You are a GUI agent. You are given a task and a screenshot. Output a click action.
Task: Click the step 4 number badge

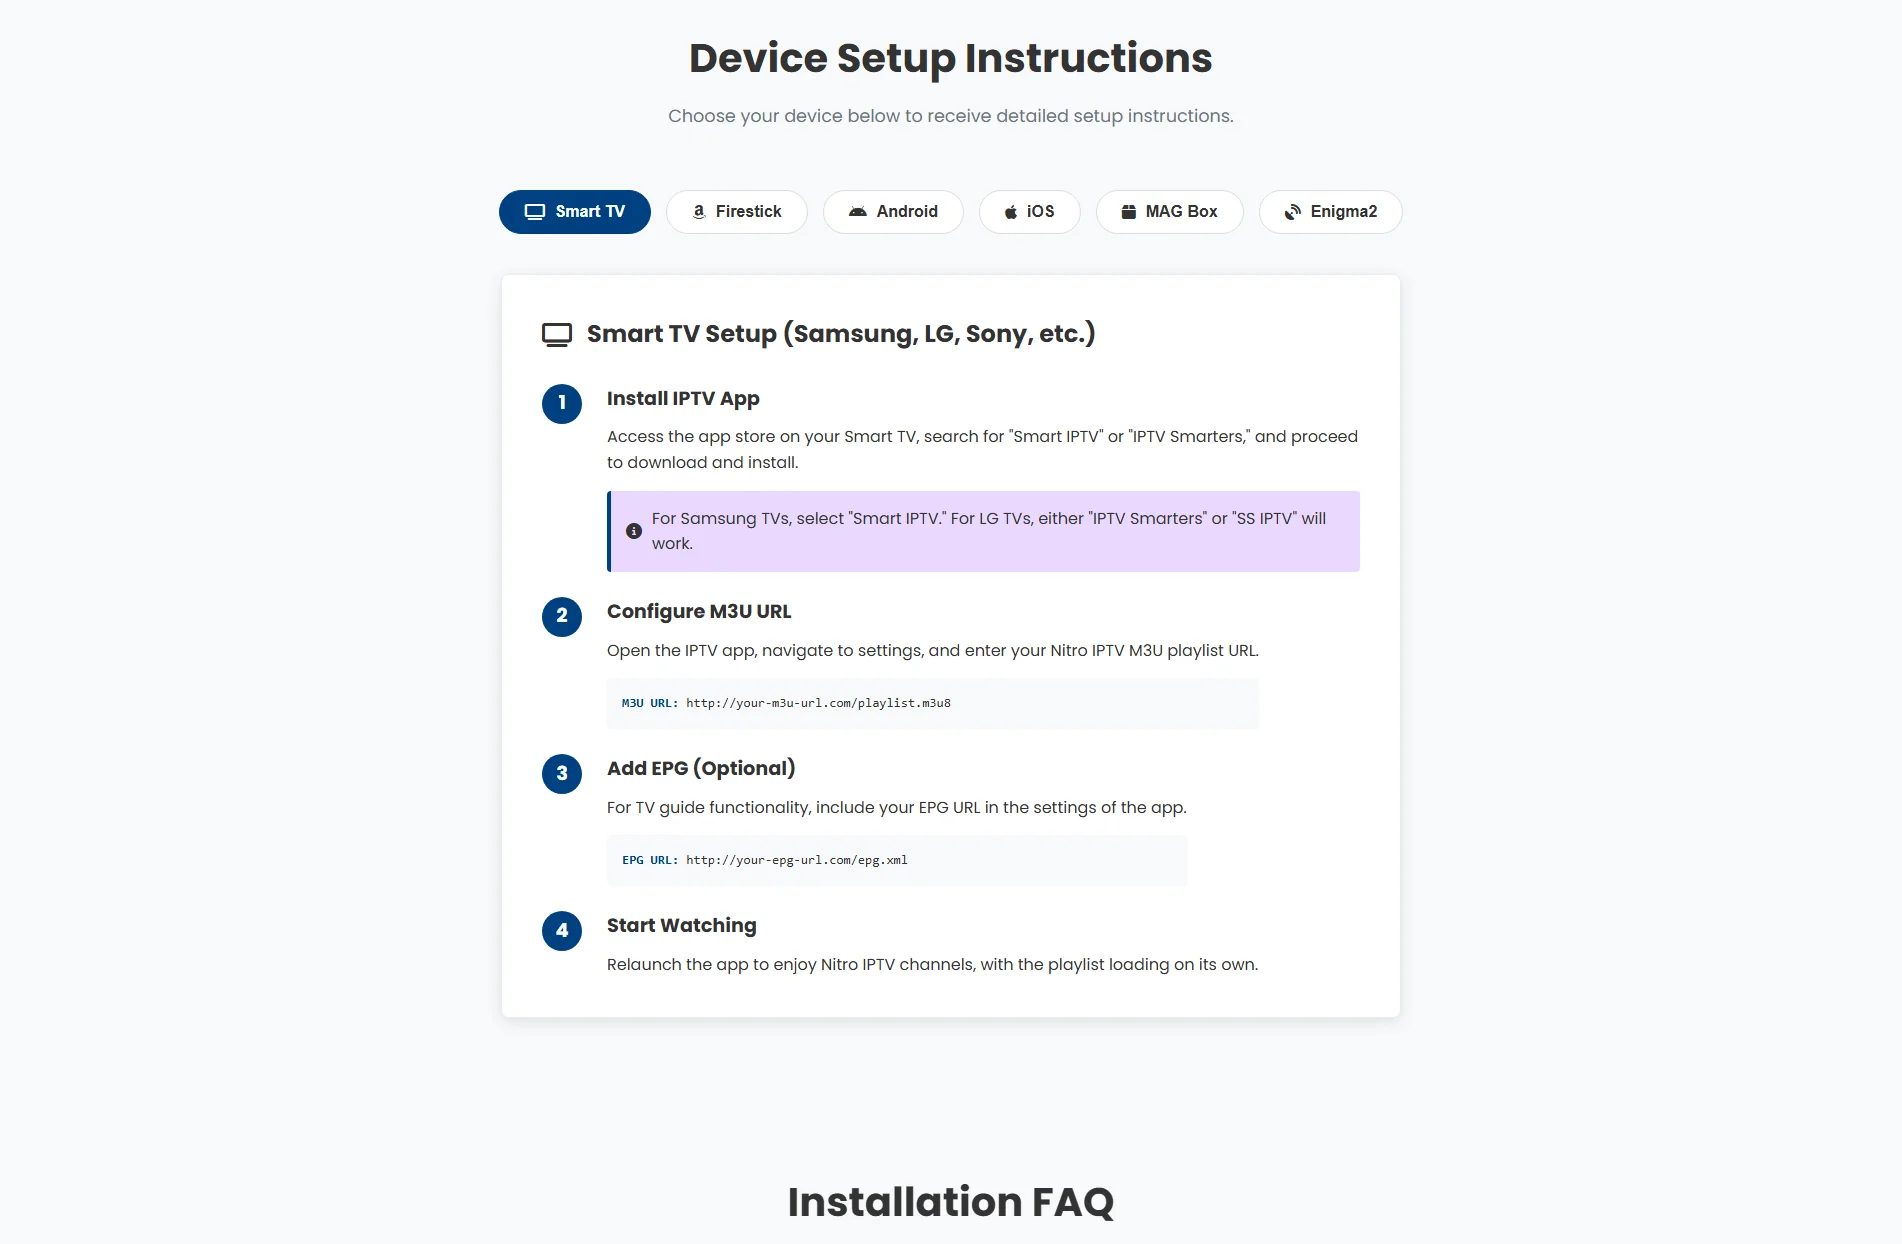[562, 931]
